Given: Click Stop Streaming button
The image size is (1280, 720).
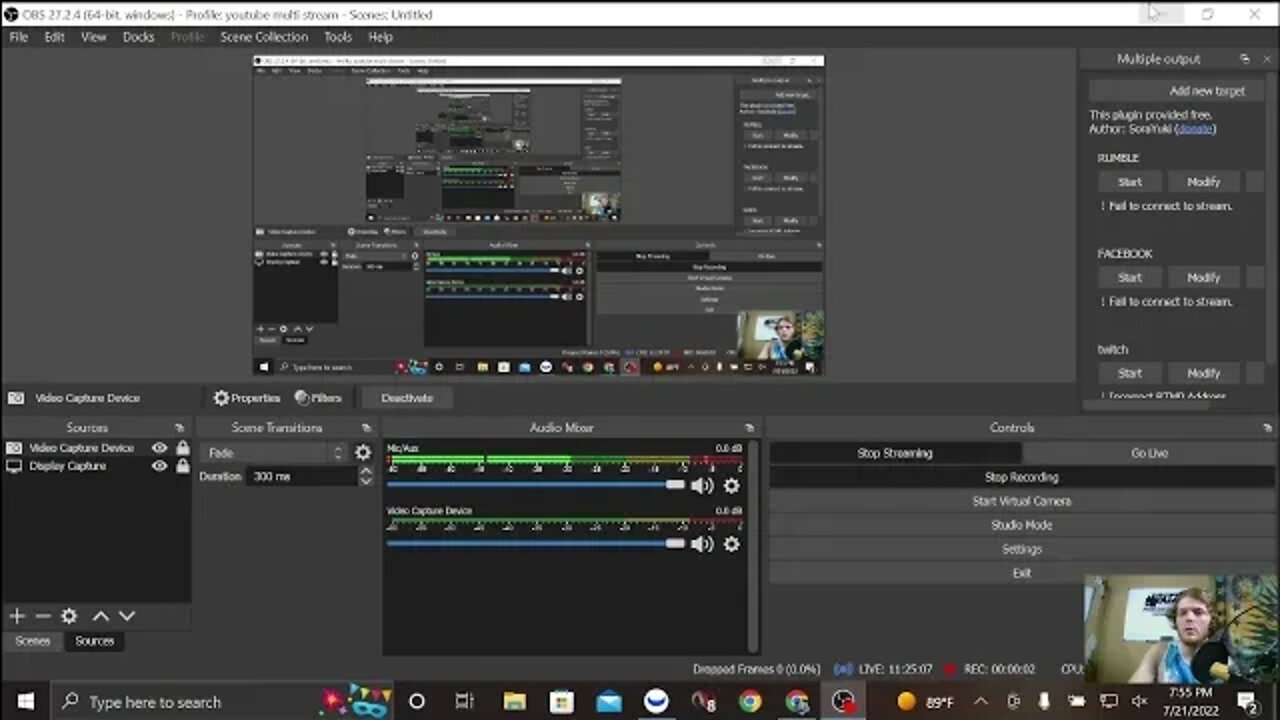Looking at the screenshot, I should pyautogui.click(x=895, y=453).
